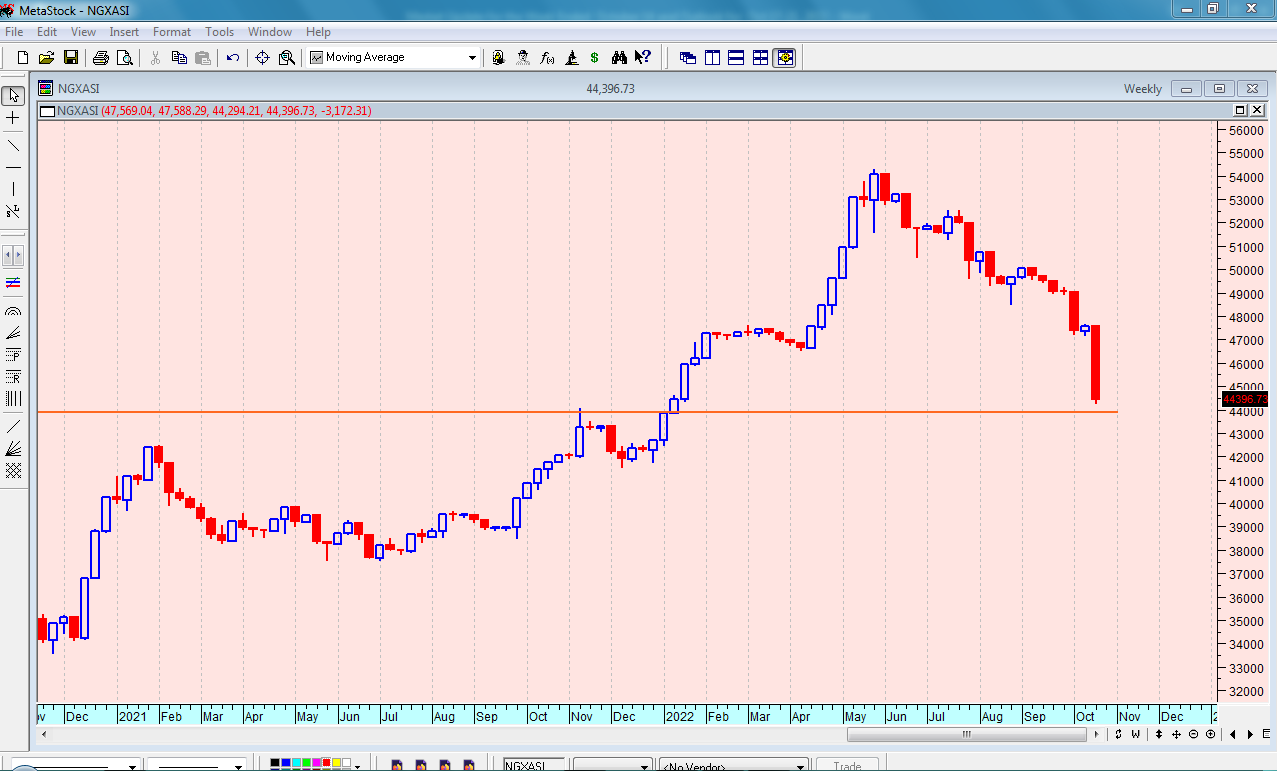The height and width of the screenshot is (771, 1277).
Task: Select the trendline drawing tool
Action: coord(13,145)
